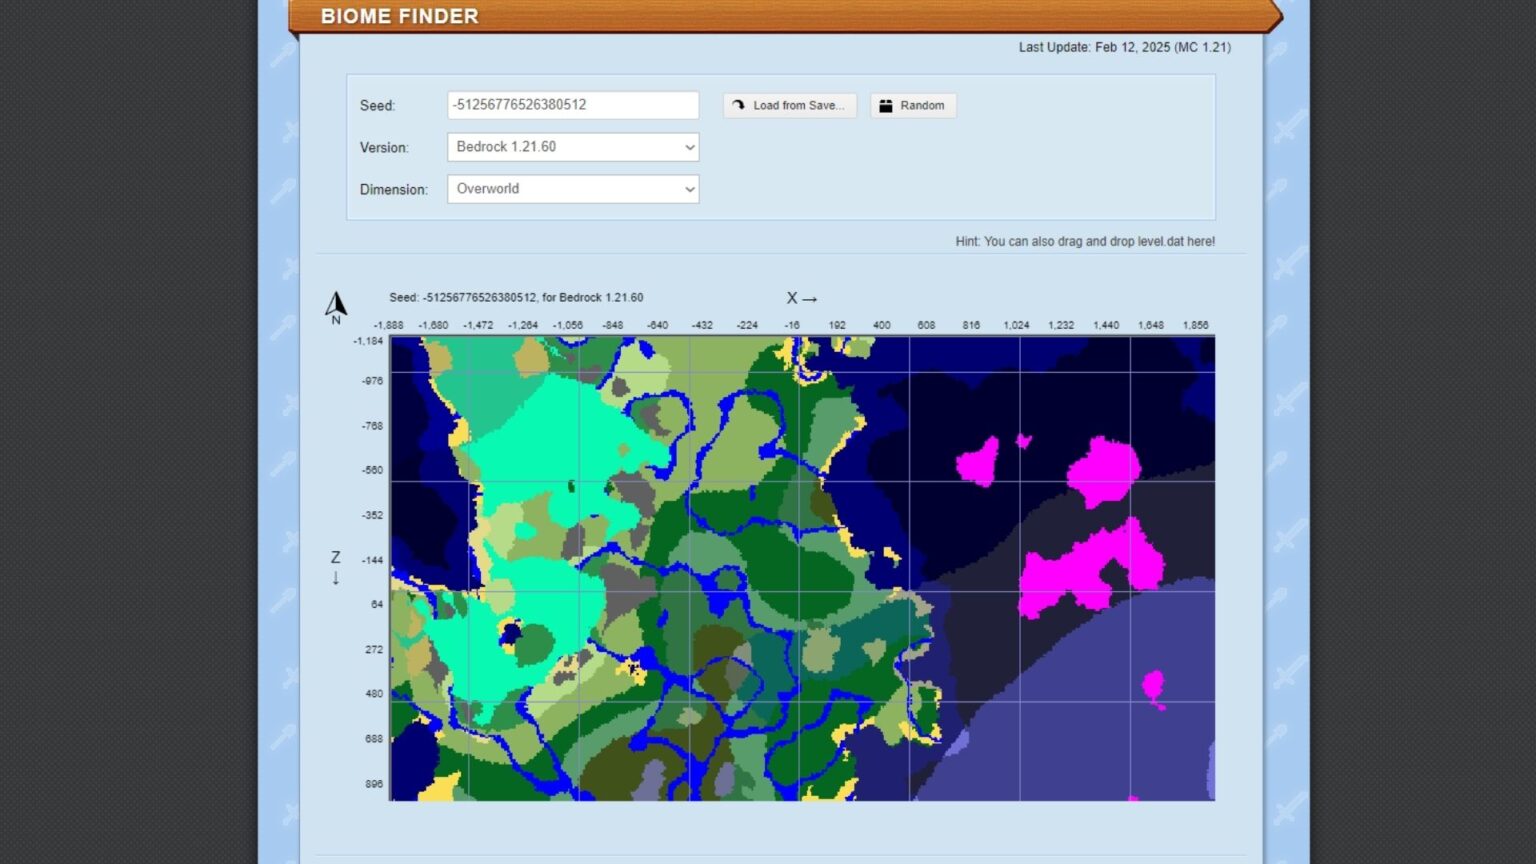Screen dimensions: 1536x864
Task: Focus the Seed input field
Action: click(x=572, y=105)
